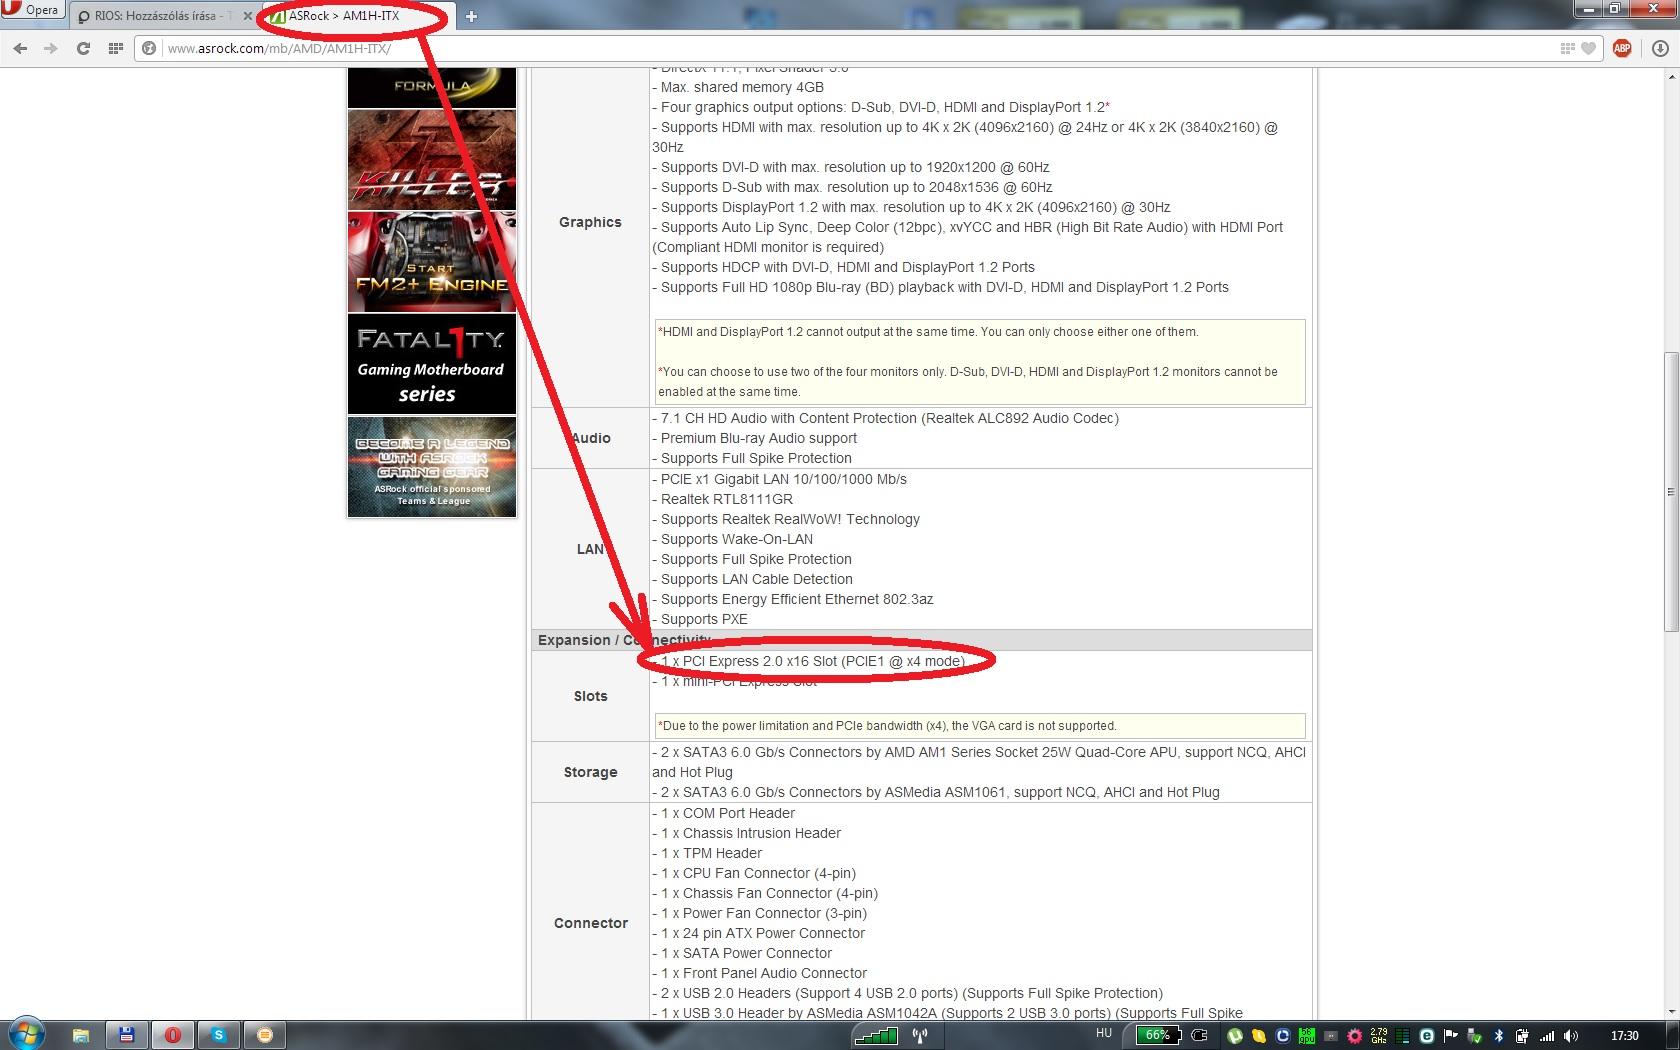This screenshot has width=1680, height=1050.
Task: Click the page vertical scrollbar thumb
Action: point(1671,490)
